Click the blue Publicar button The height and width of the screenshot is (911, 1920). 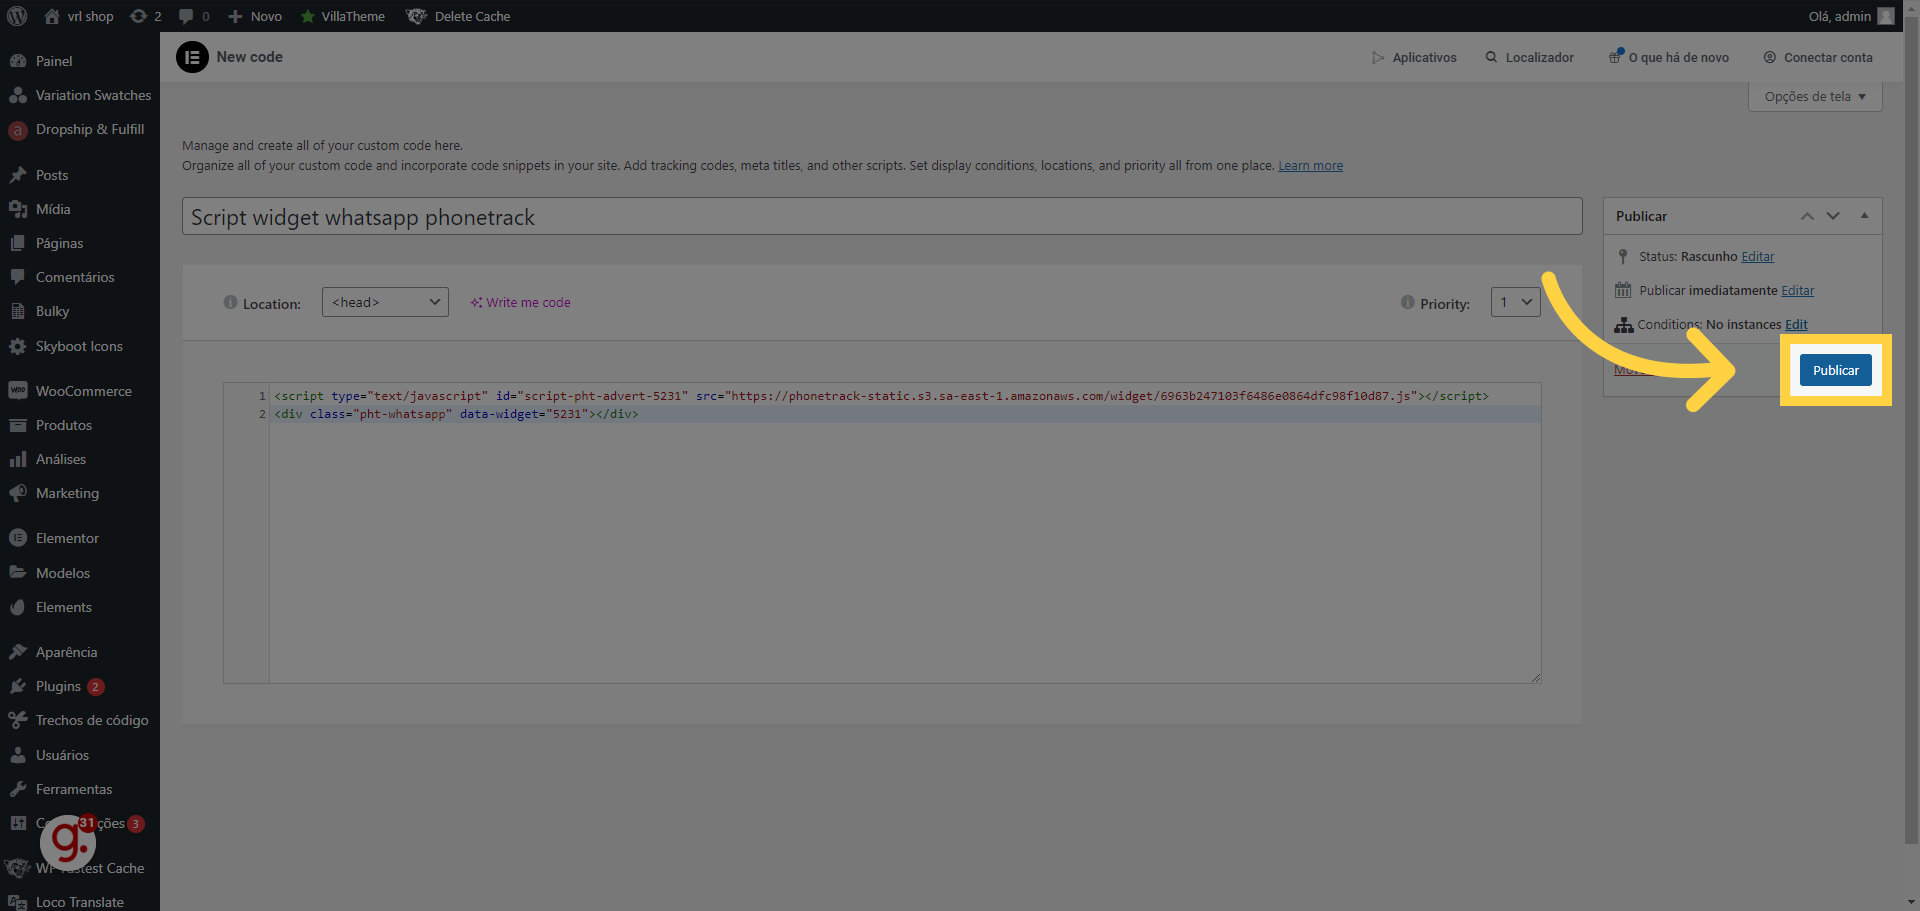coord(1836,370)
